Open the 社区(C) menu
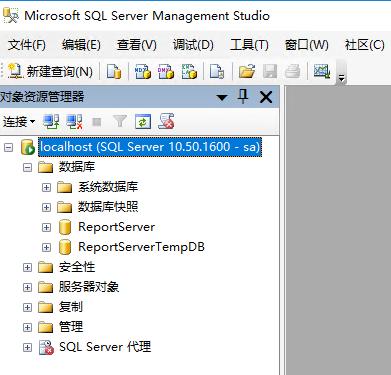This screenshot has height=375, width=391. pos(365,45)
